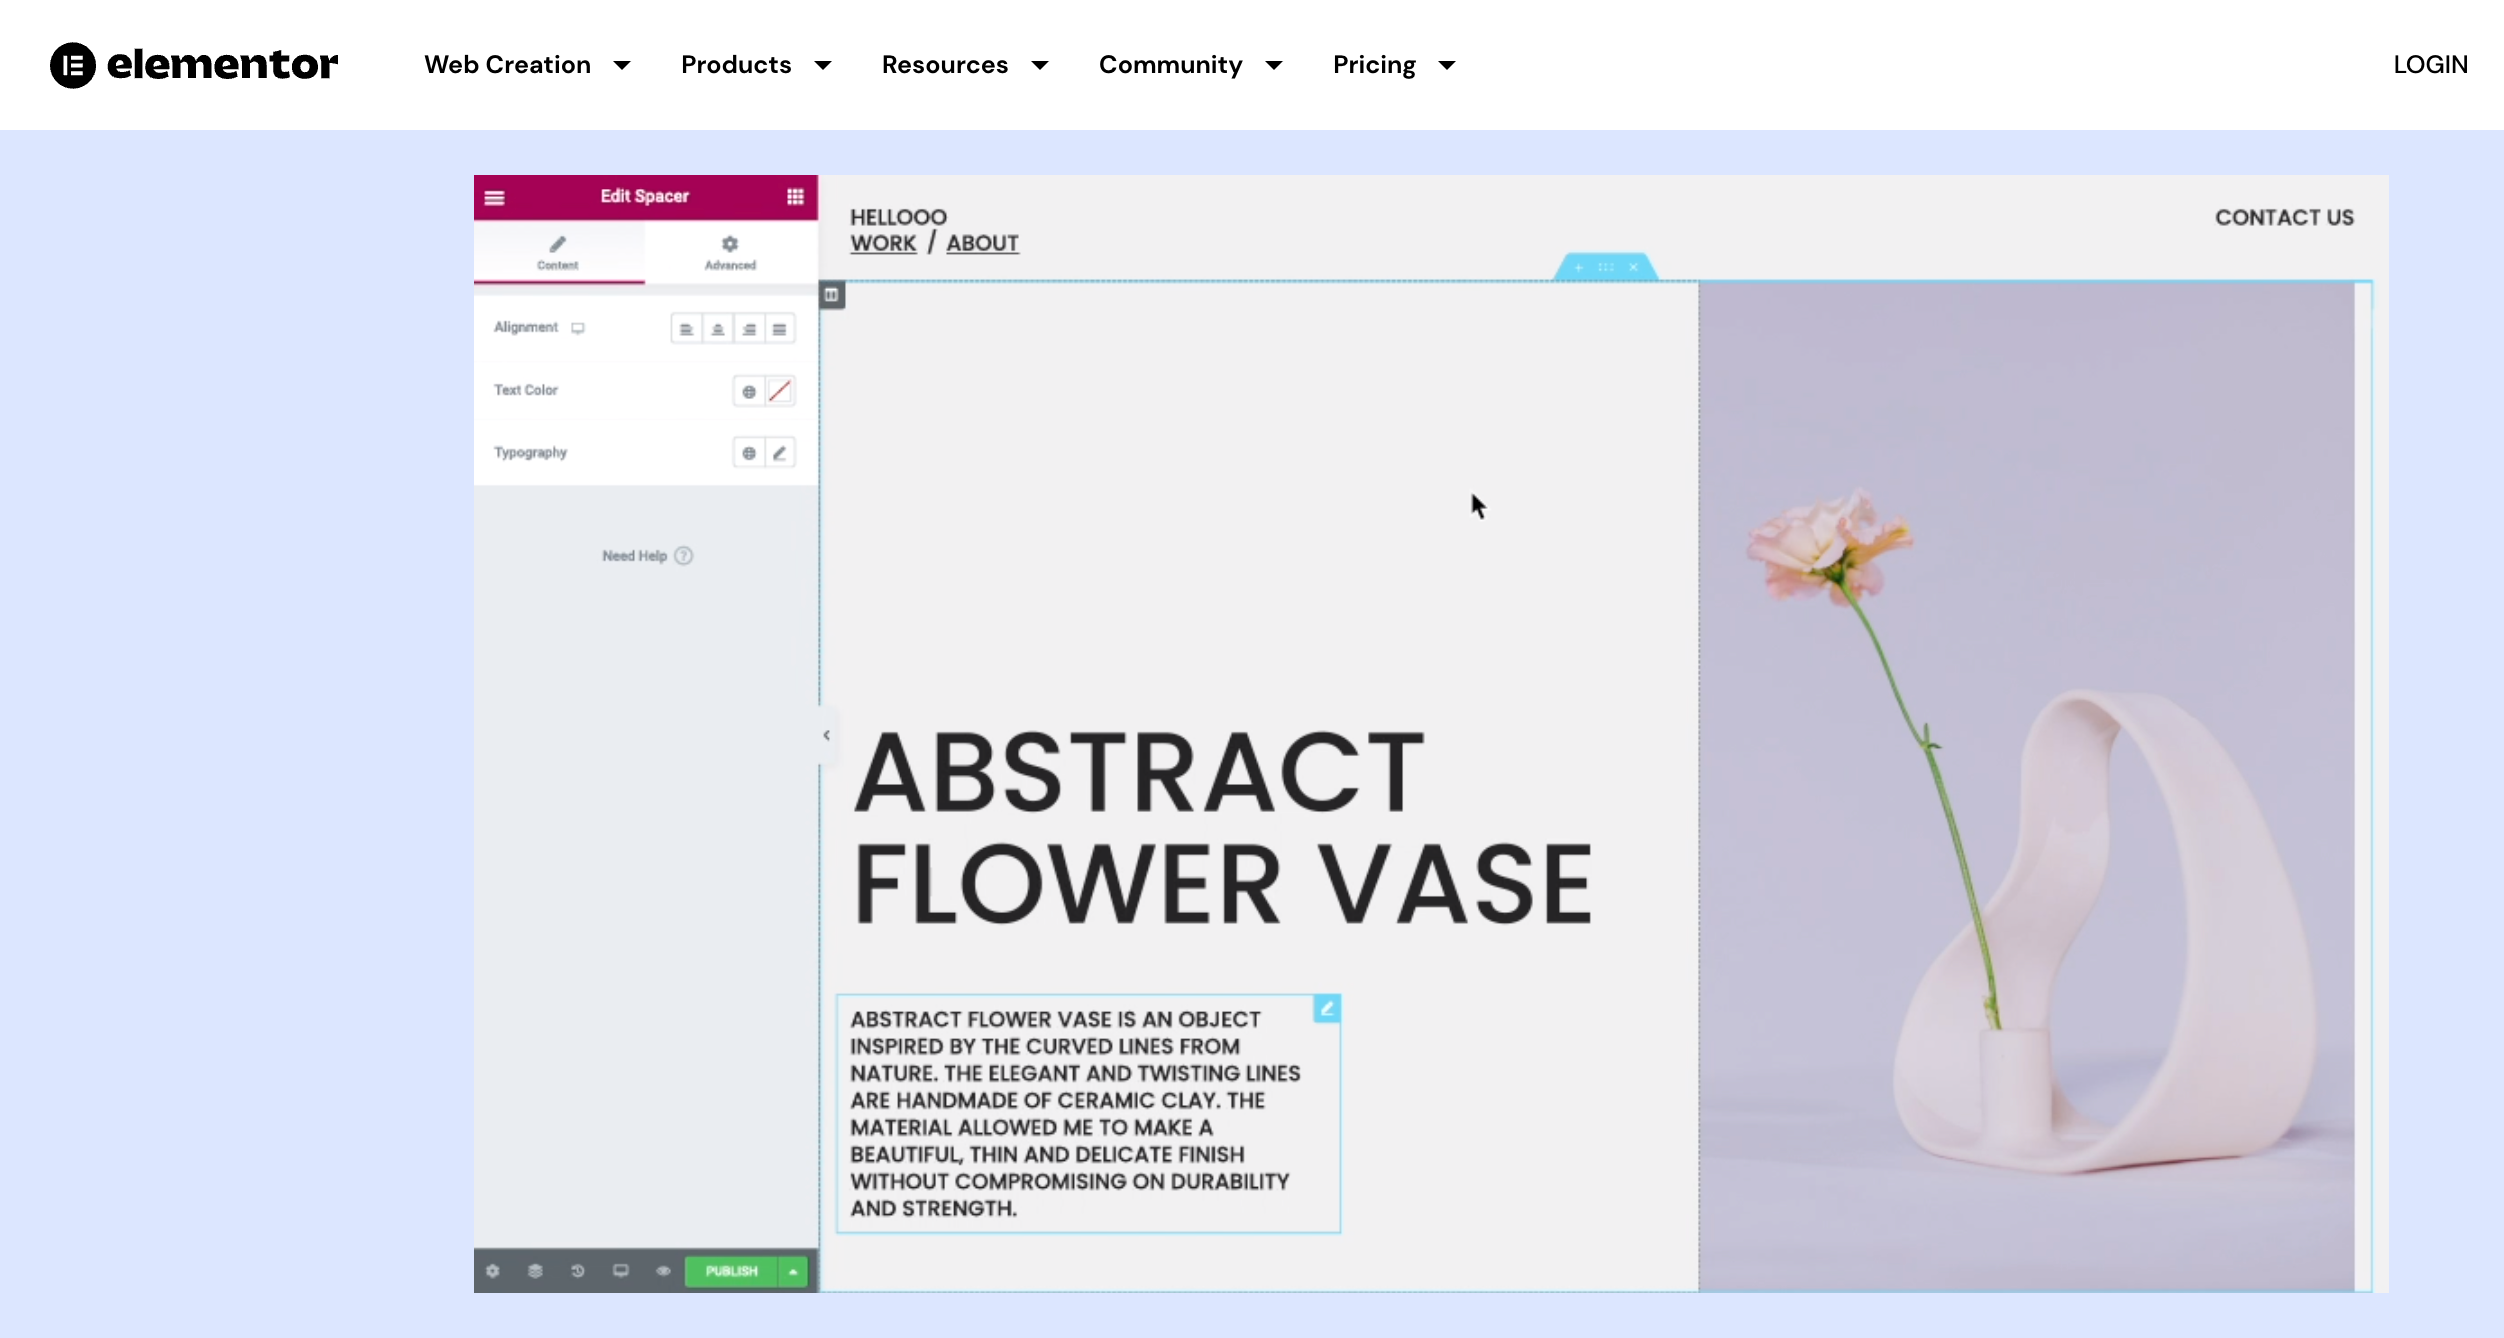Expand the Web Creation dropdown menu
2504x1338 pixels.
click(527, 65)
